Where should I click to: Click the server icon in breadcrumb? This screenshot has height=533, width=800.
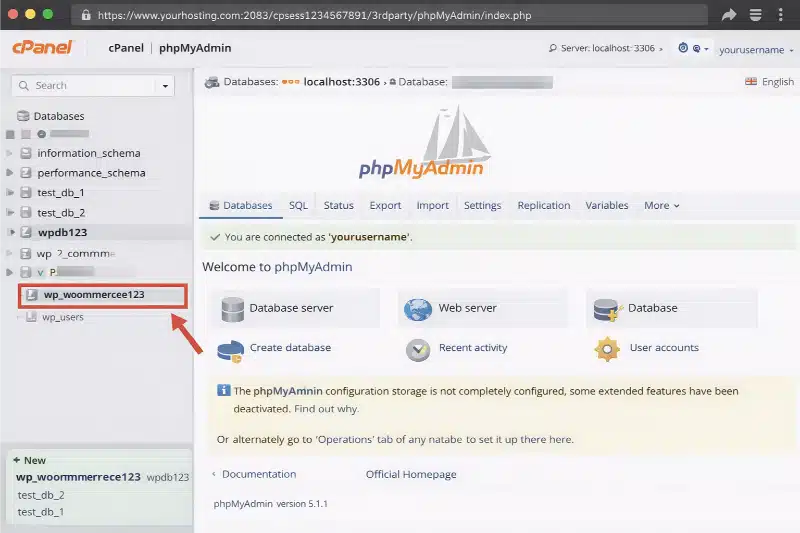[x=212, y=82]
